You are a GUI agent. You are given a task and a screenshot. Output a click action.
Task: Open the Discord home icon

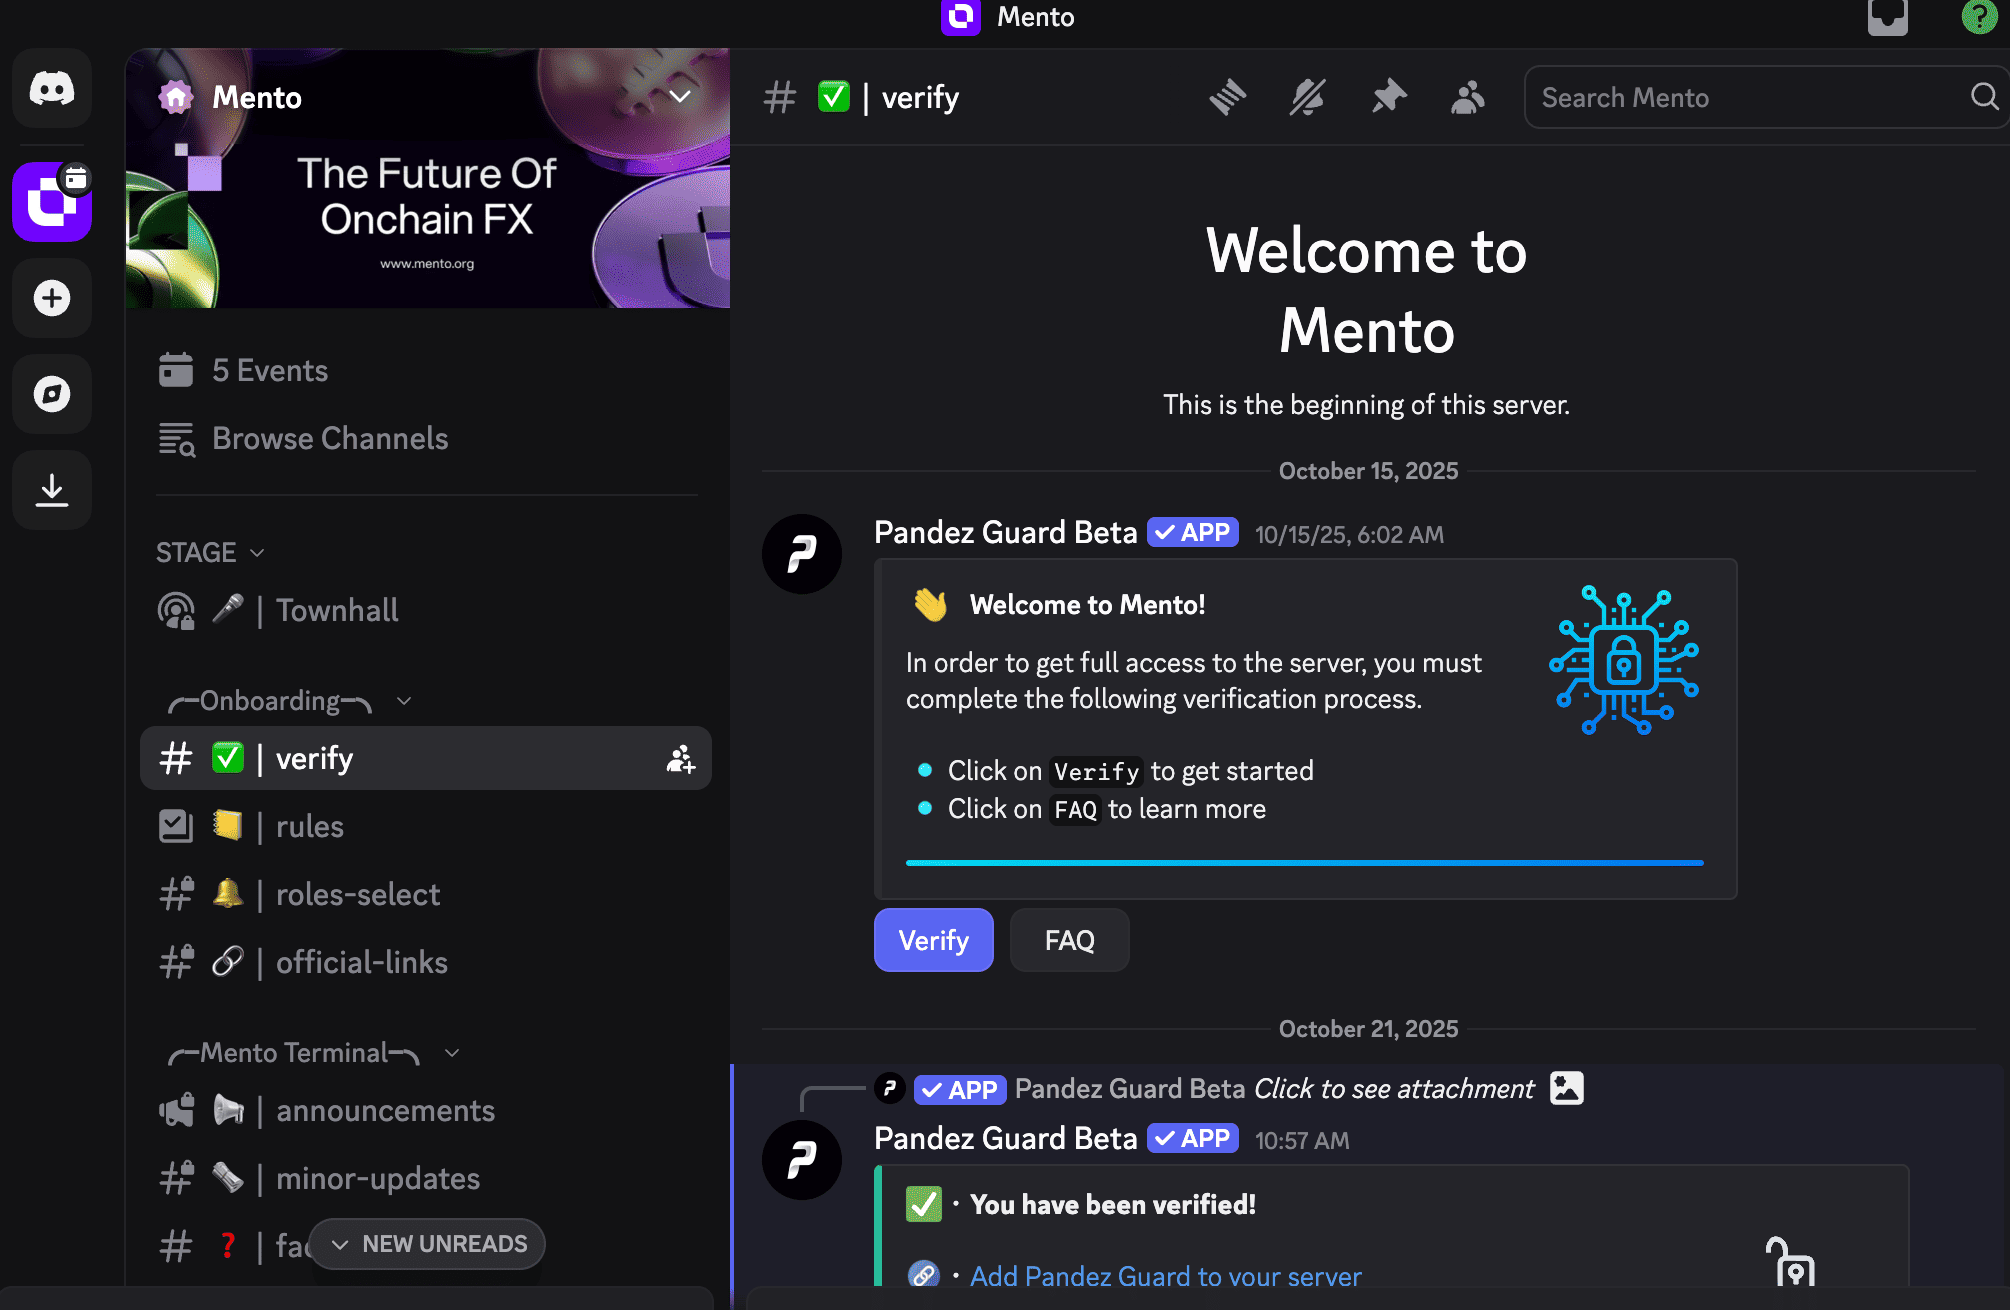[x=51, y=89]
